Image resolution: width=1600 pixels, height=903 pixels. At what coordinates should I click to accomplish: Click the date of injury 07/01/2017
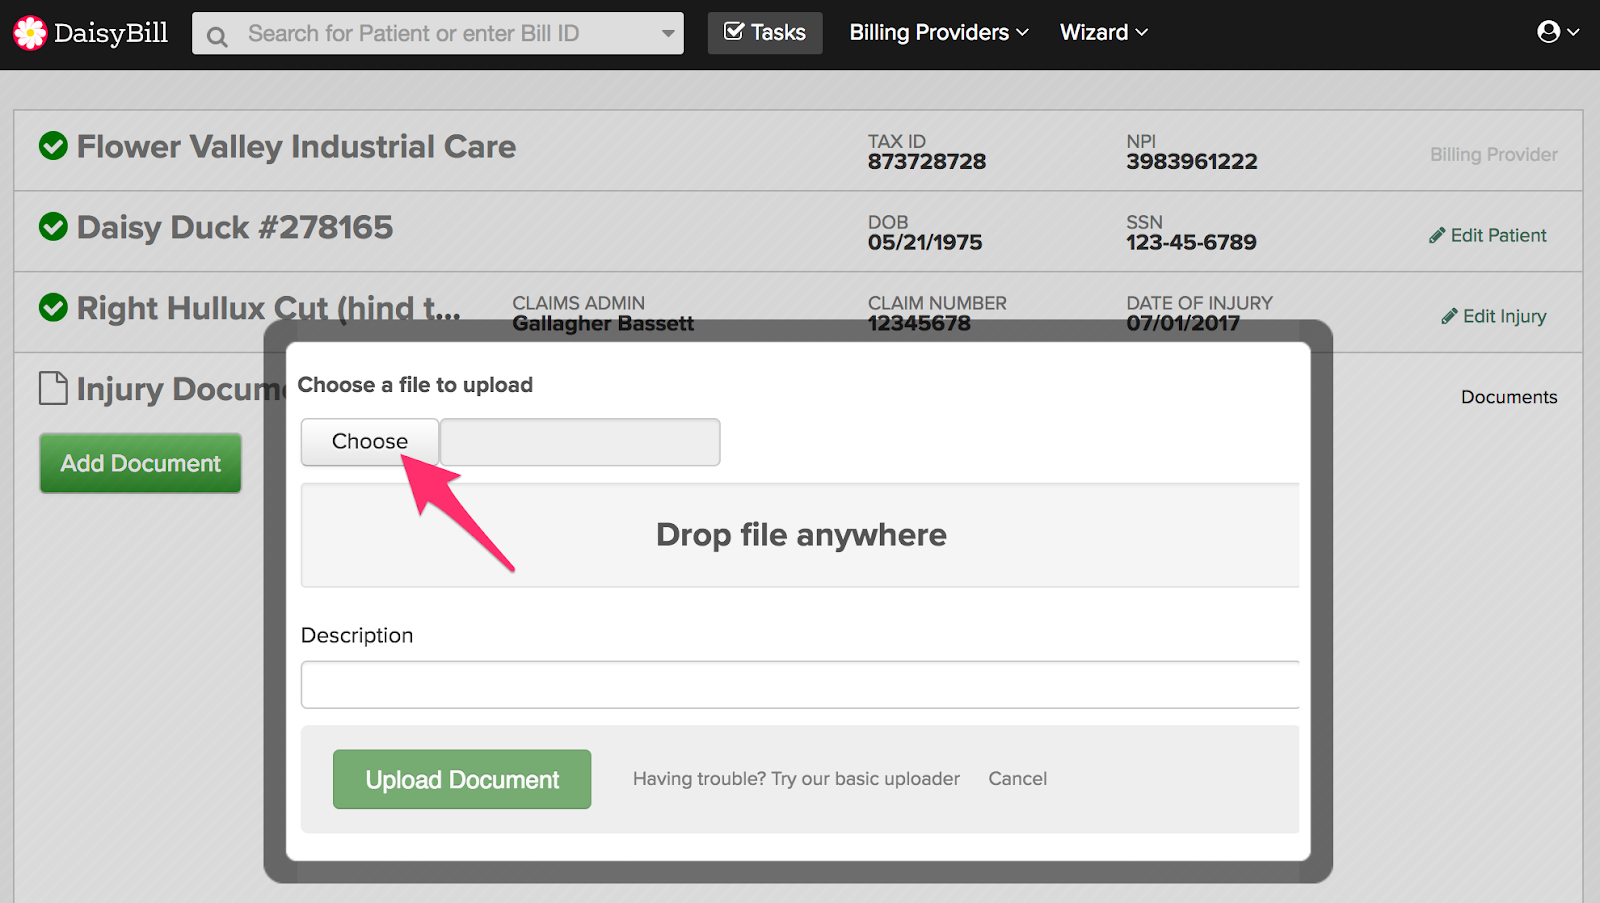[x=1183, y=324]
